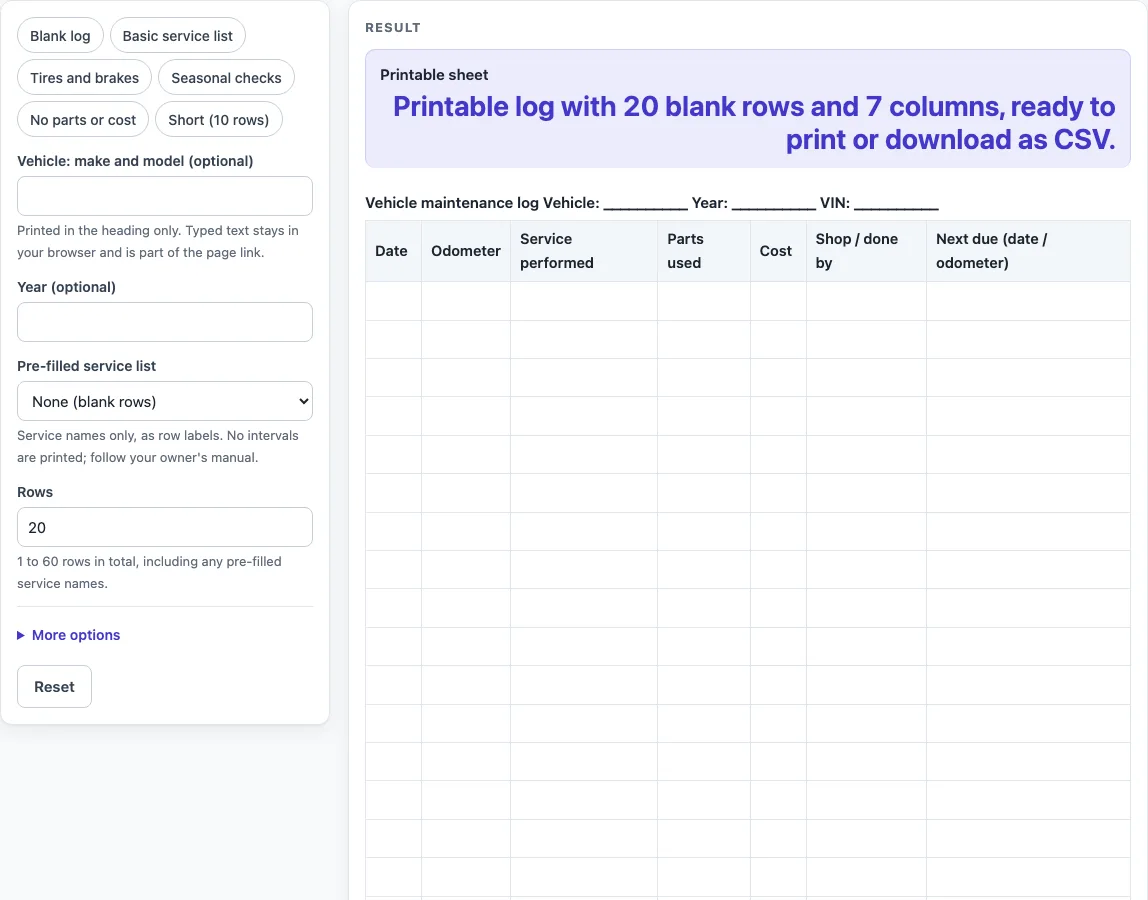Viewport: 1148px width, 900px height.
Task: Pick the Seasonal checks preset
Action: (226, 78)
